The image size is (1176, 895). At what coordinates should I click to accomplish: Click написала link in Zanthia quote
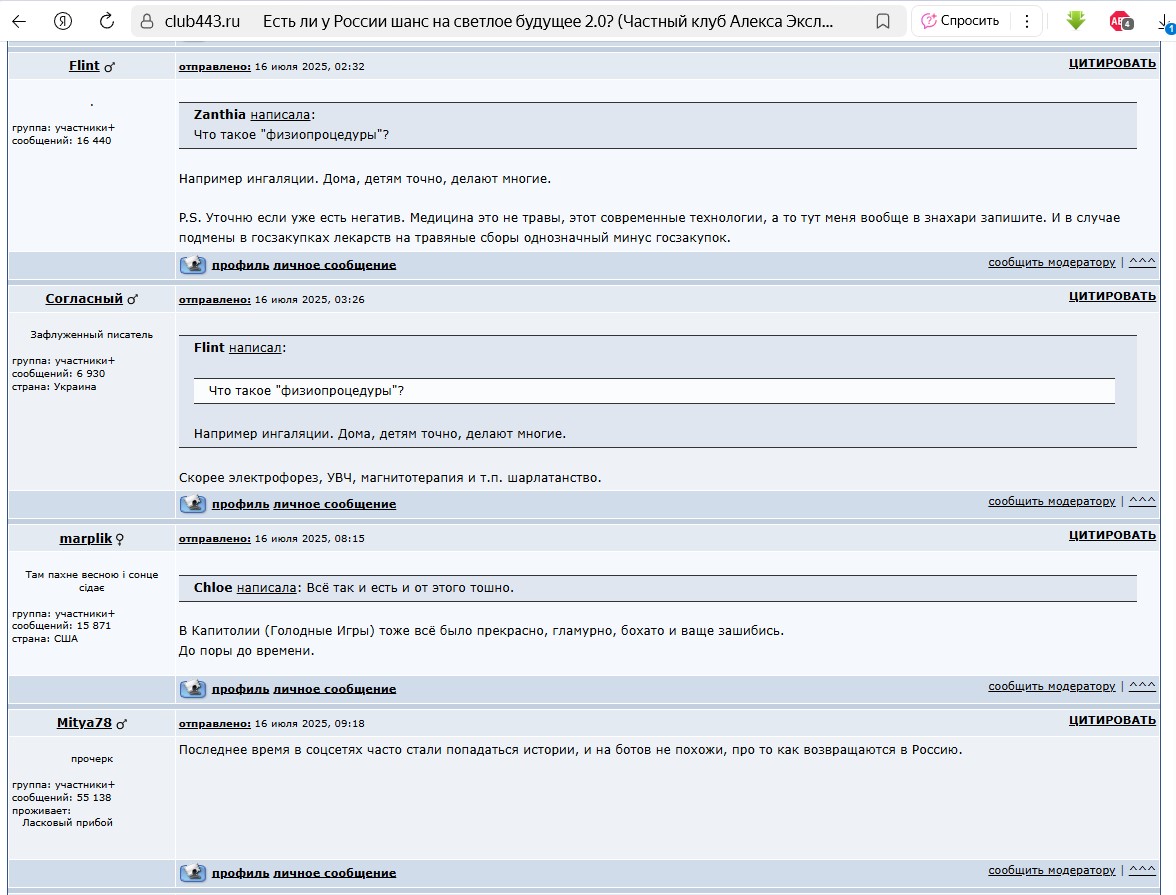click(280, 115)
